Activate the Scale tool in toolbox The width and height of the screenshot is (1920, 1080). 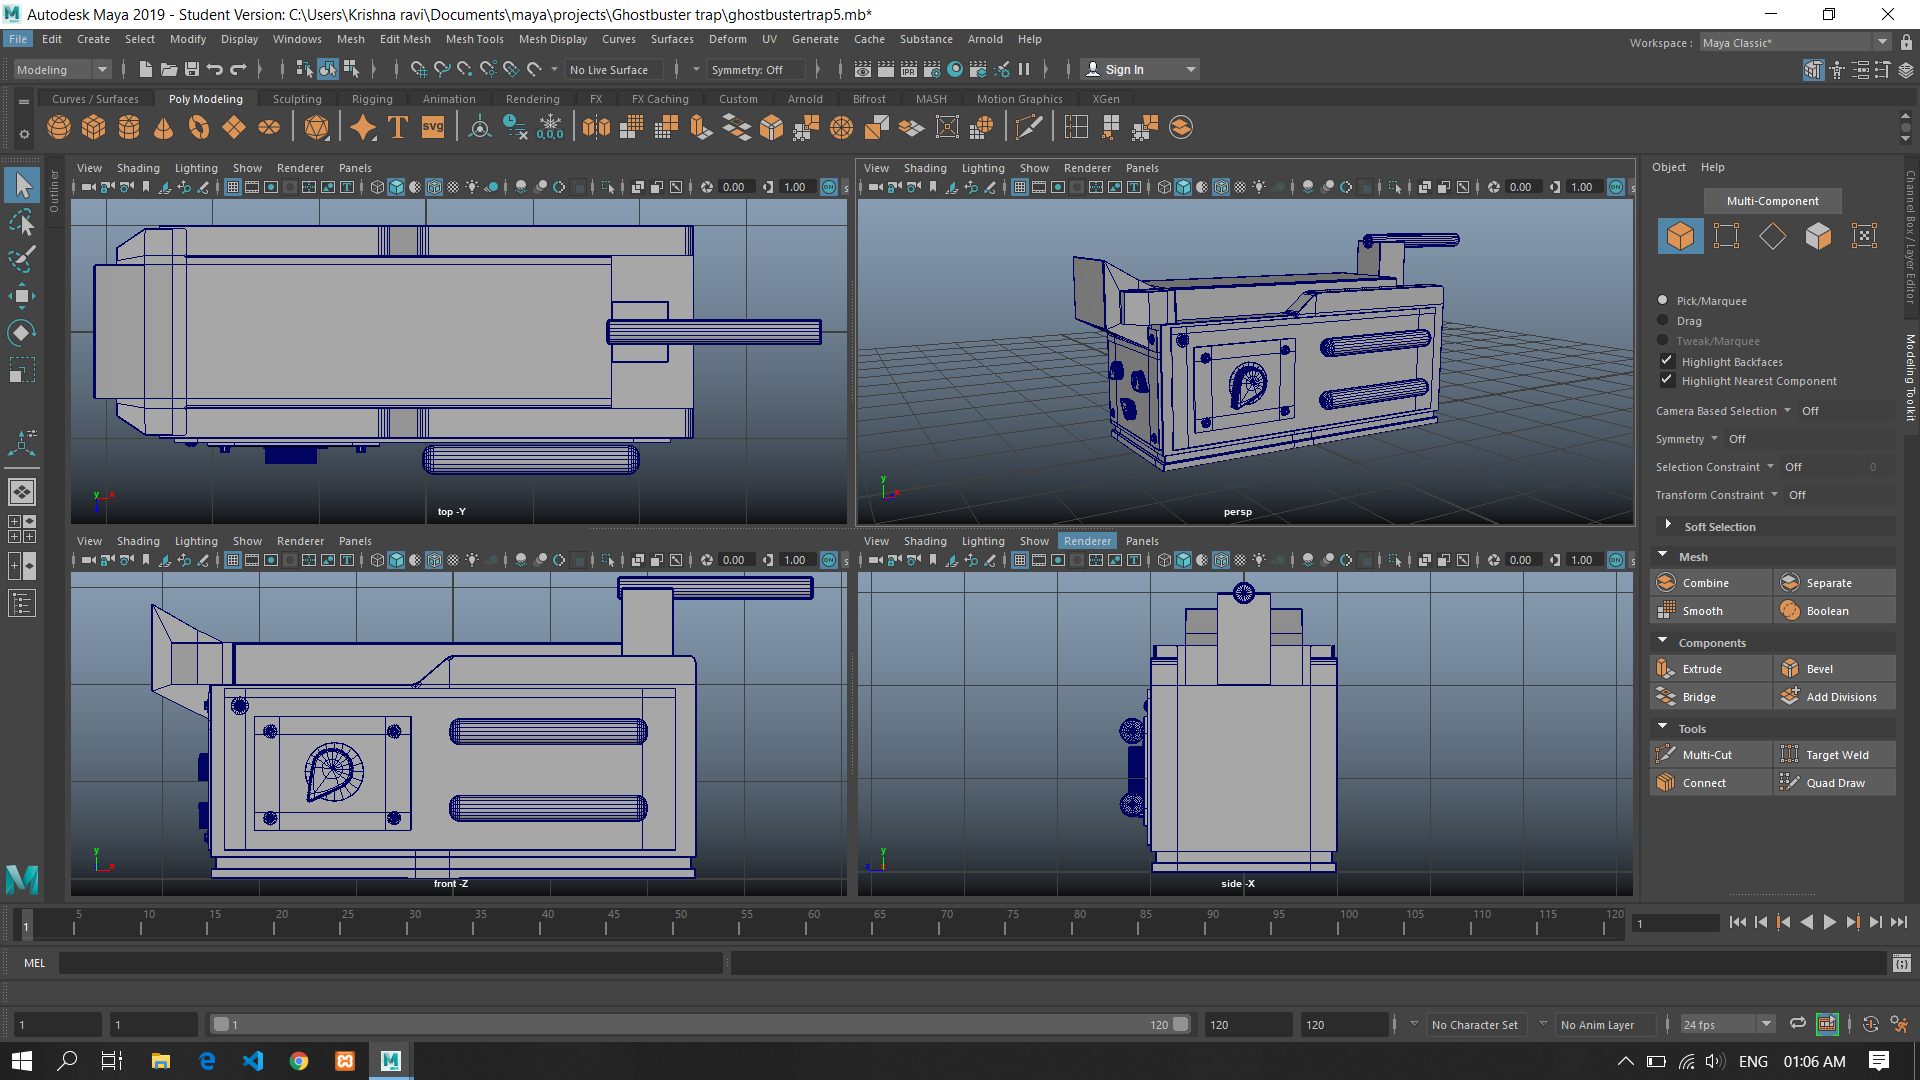22,370
